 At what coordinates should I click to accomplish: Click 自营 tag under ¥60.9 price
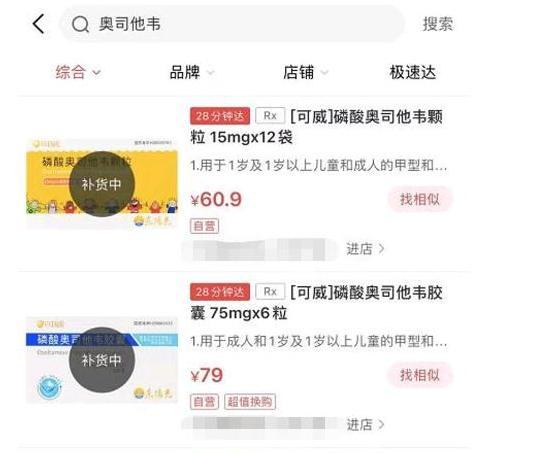pos(204,226)
